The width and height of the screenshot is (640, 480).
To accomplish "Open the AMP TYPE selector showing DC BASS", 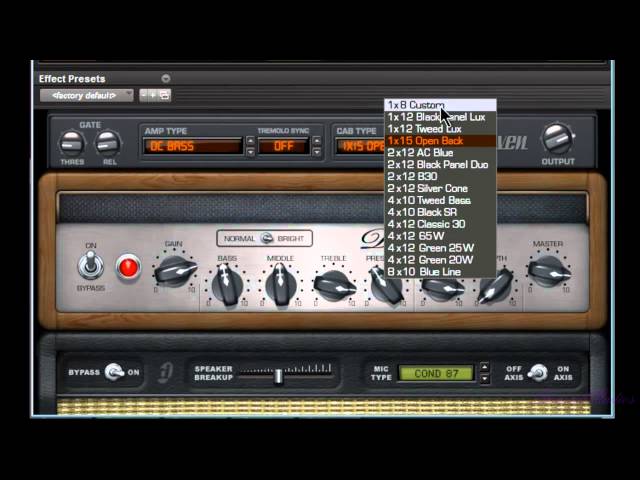I will click(x=193, y=146).
